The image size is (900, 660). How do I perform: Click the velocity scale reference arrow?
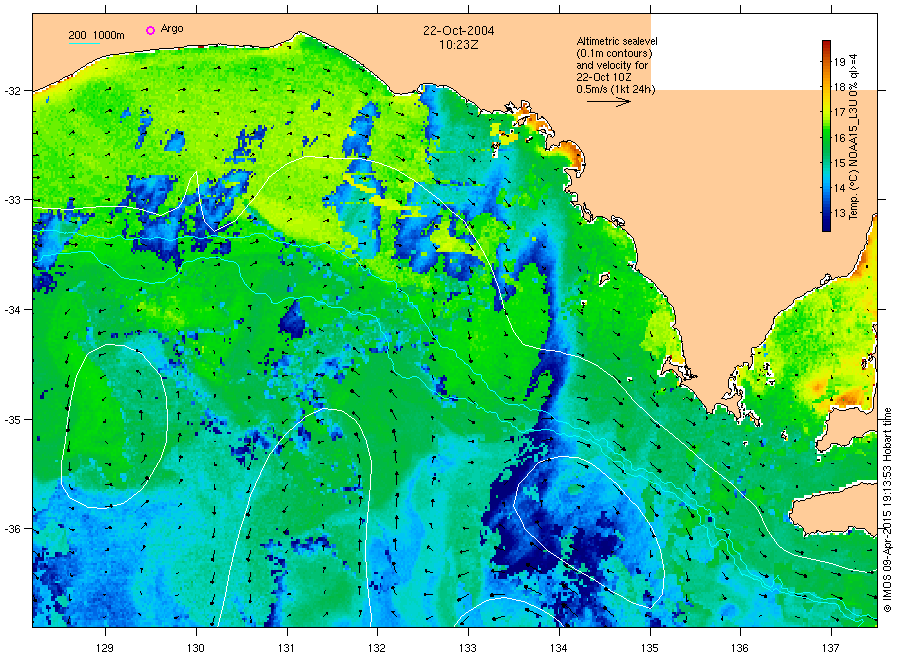click(608, 102)
